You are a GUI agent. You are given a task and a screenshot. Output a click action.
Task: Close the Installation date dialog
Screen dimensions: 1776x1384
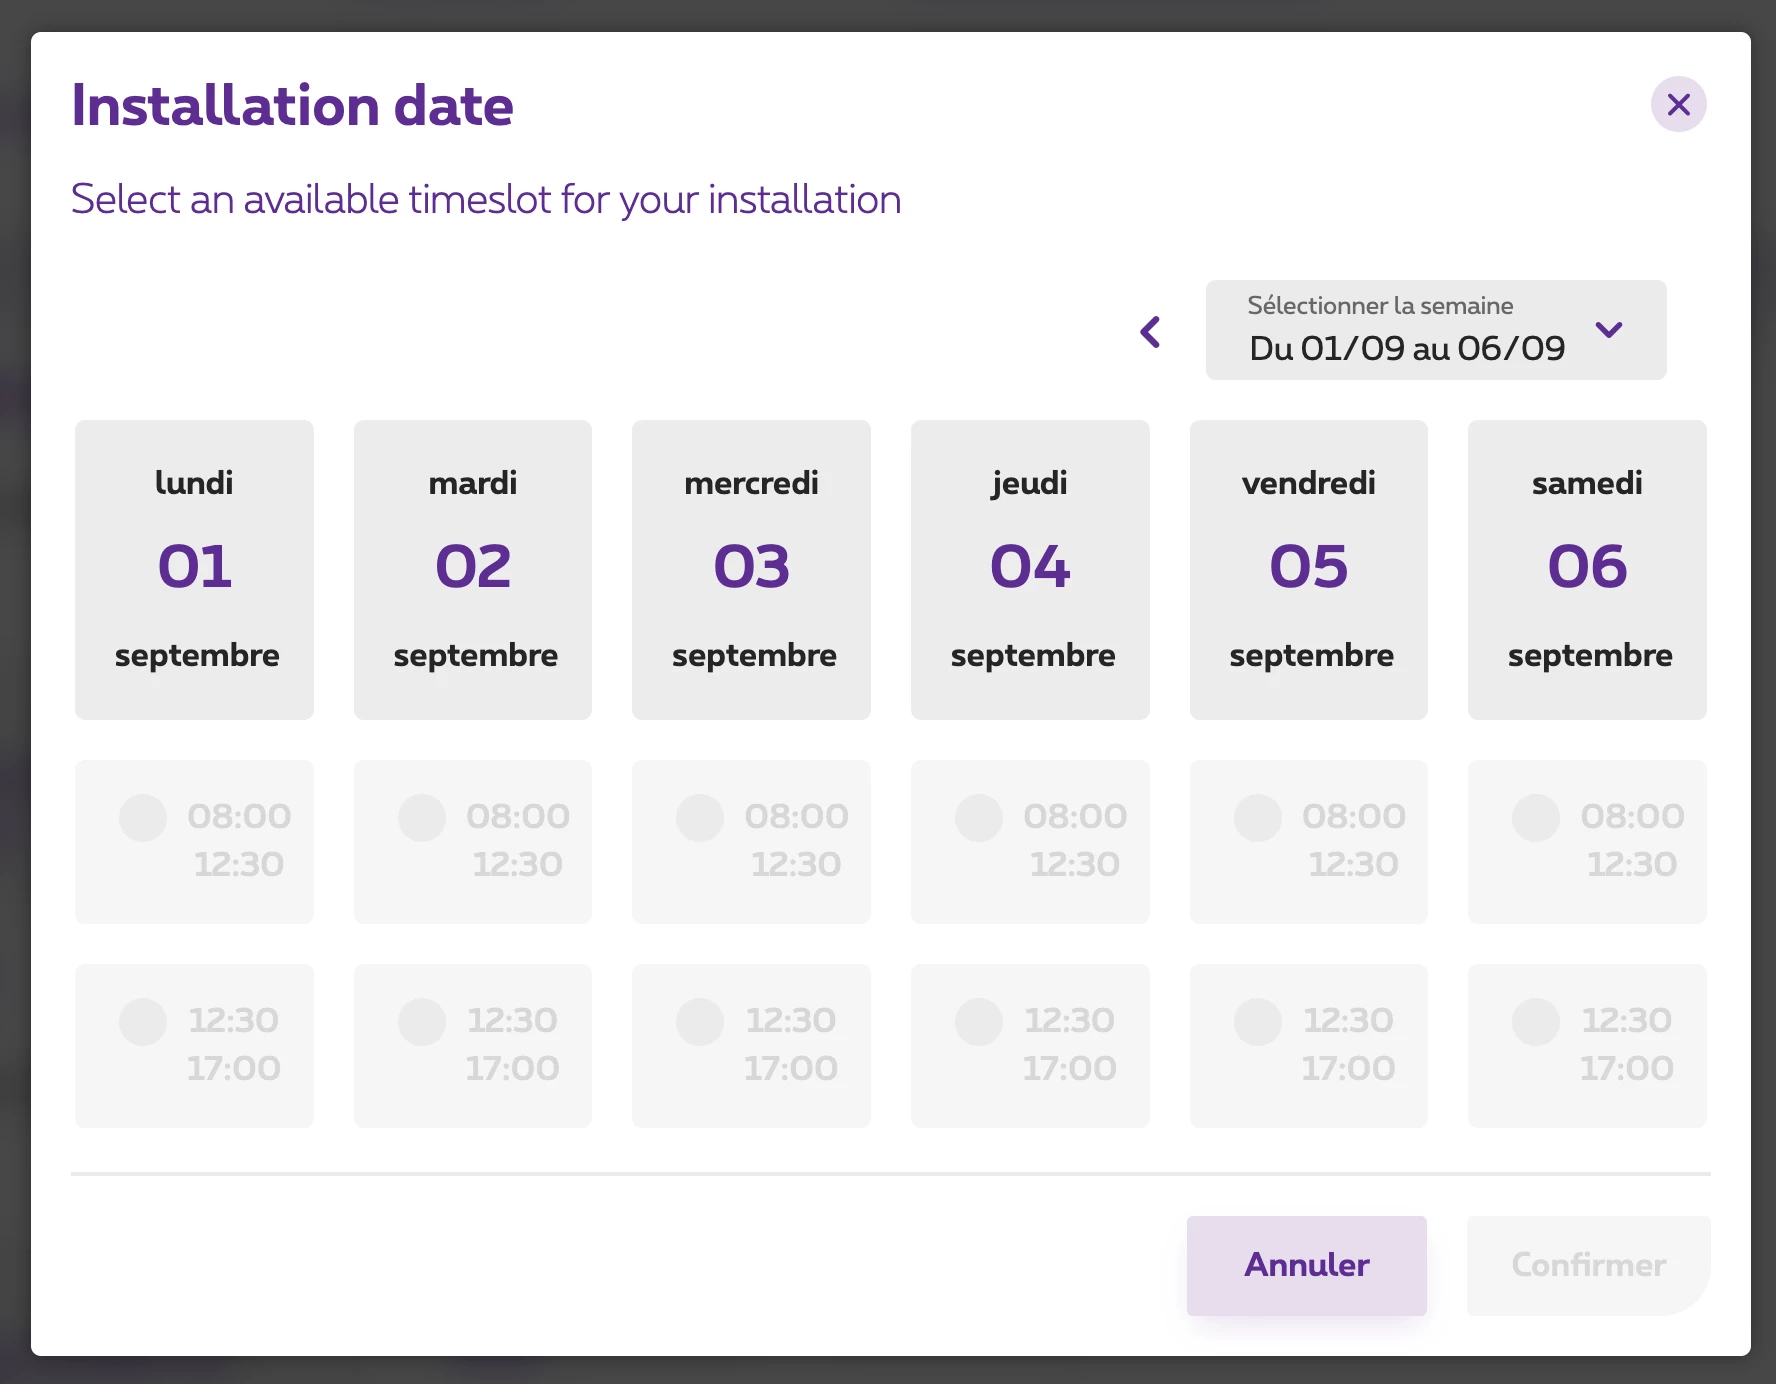pos(1678,104)
